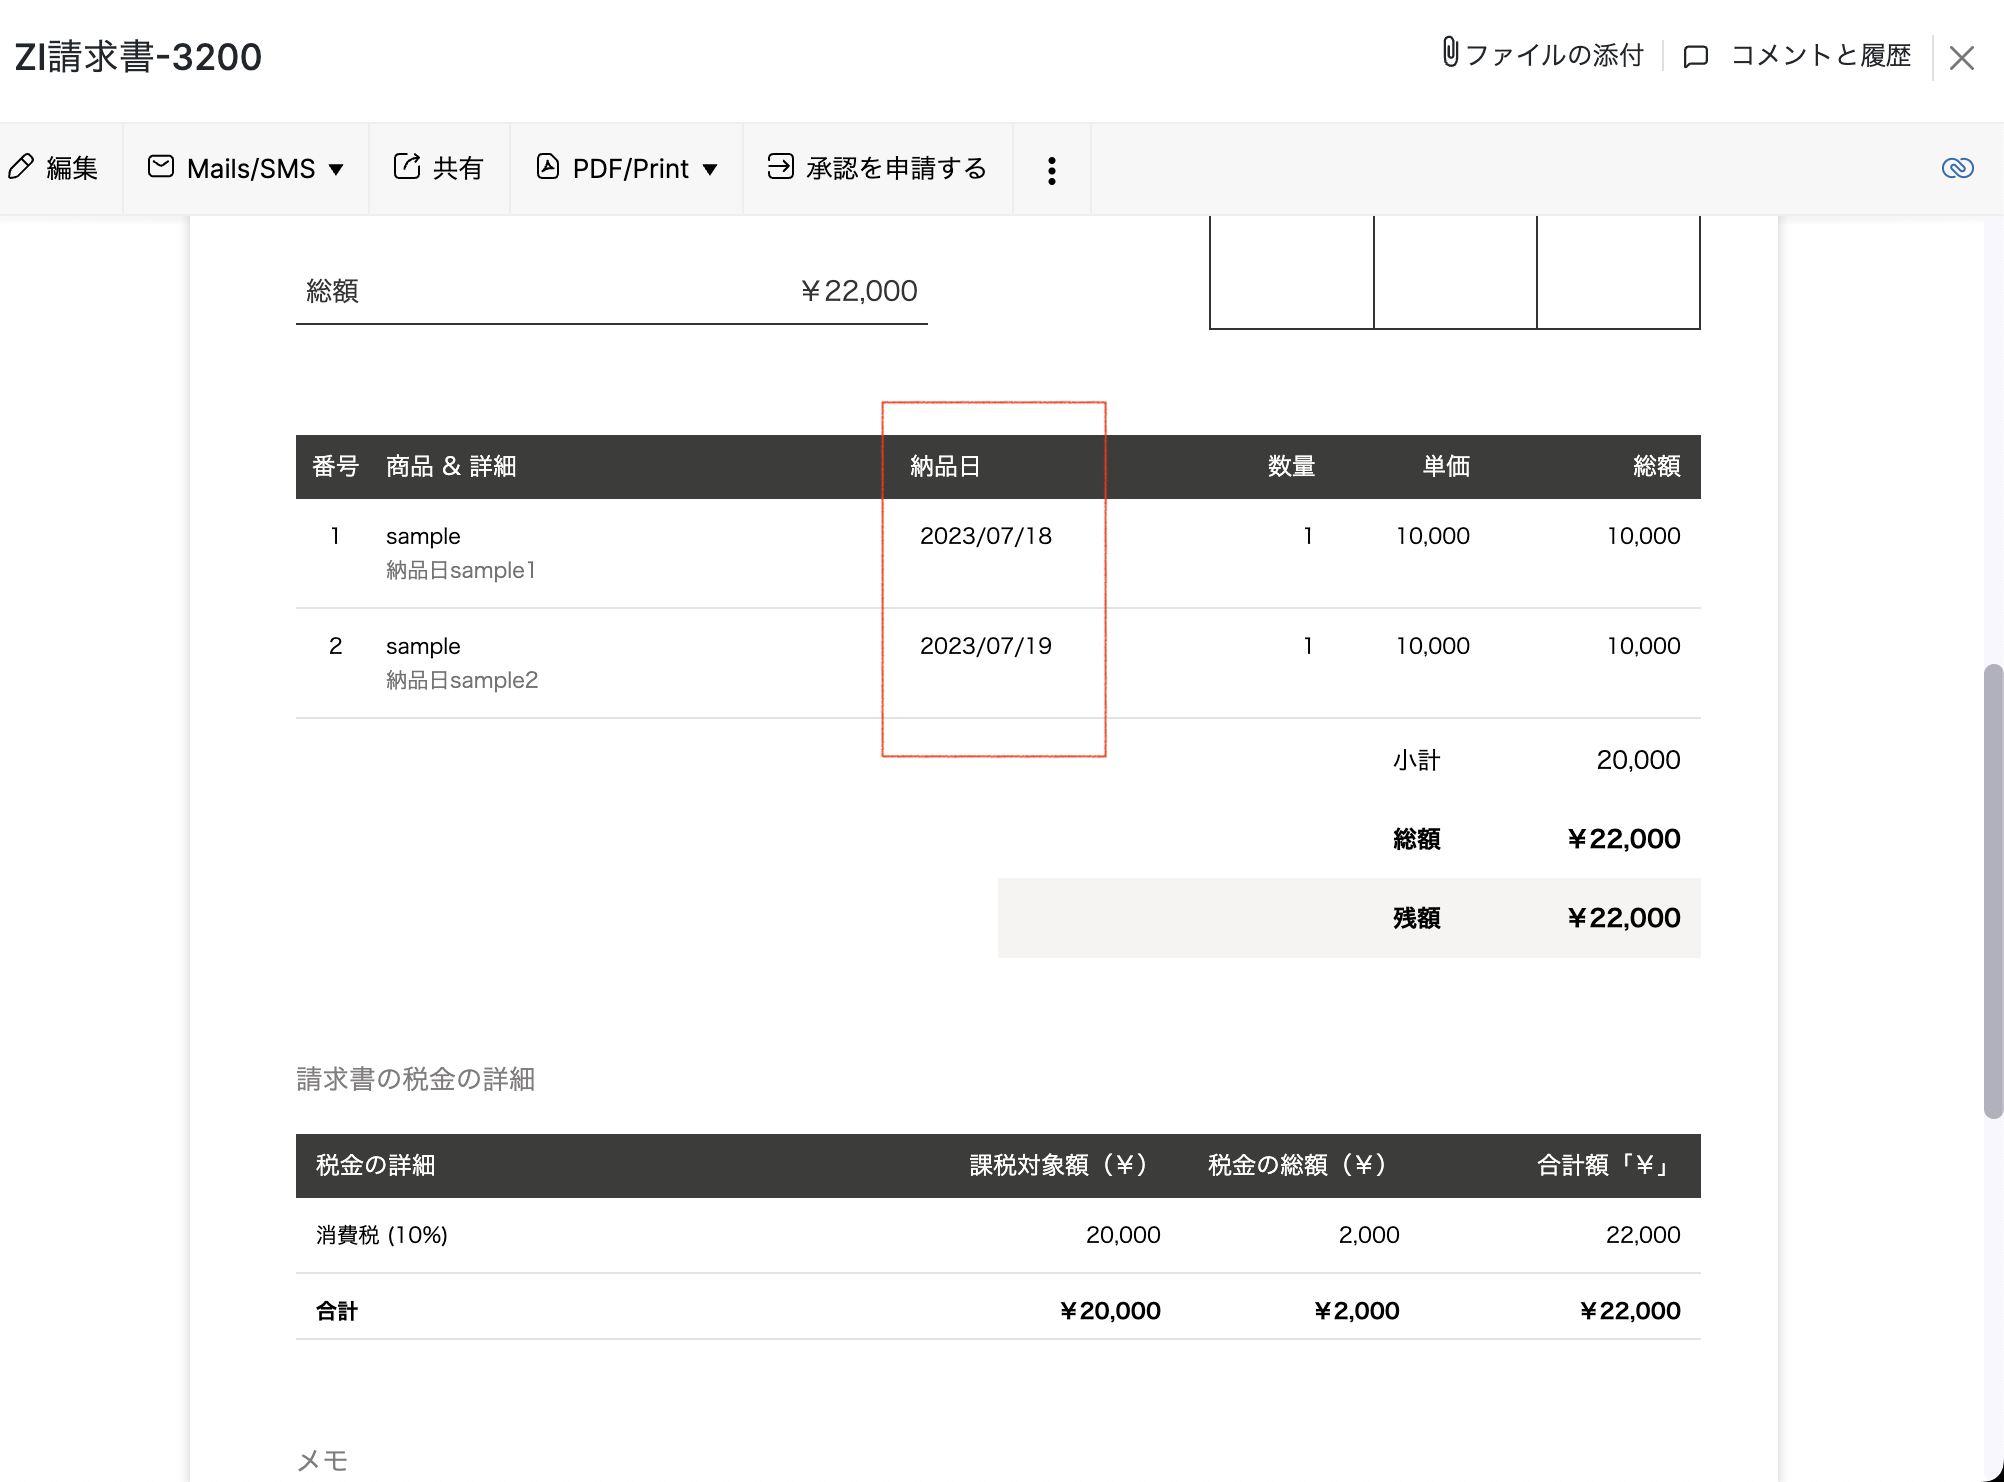Close the invoice detail view

point(1961,58)
